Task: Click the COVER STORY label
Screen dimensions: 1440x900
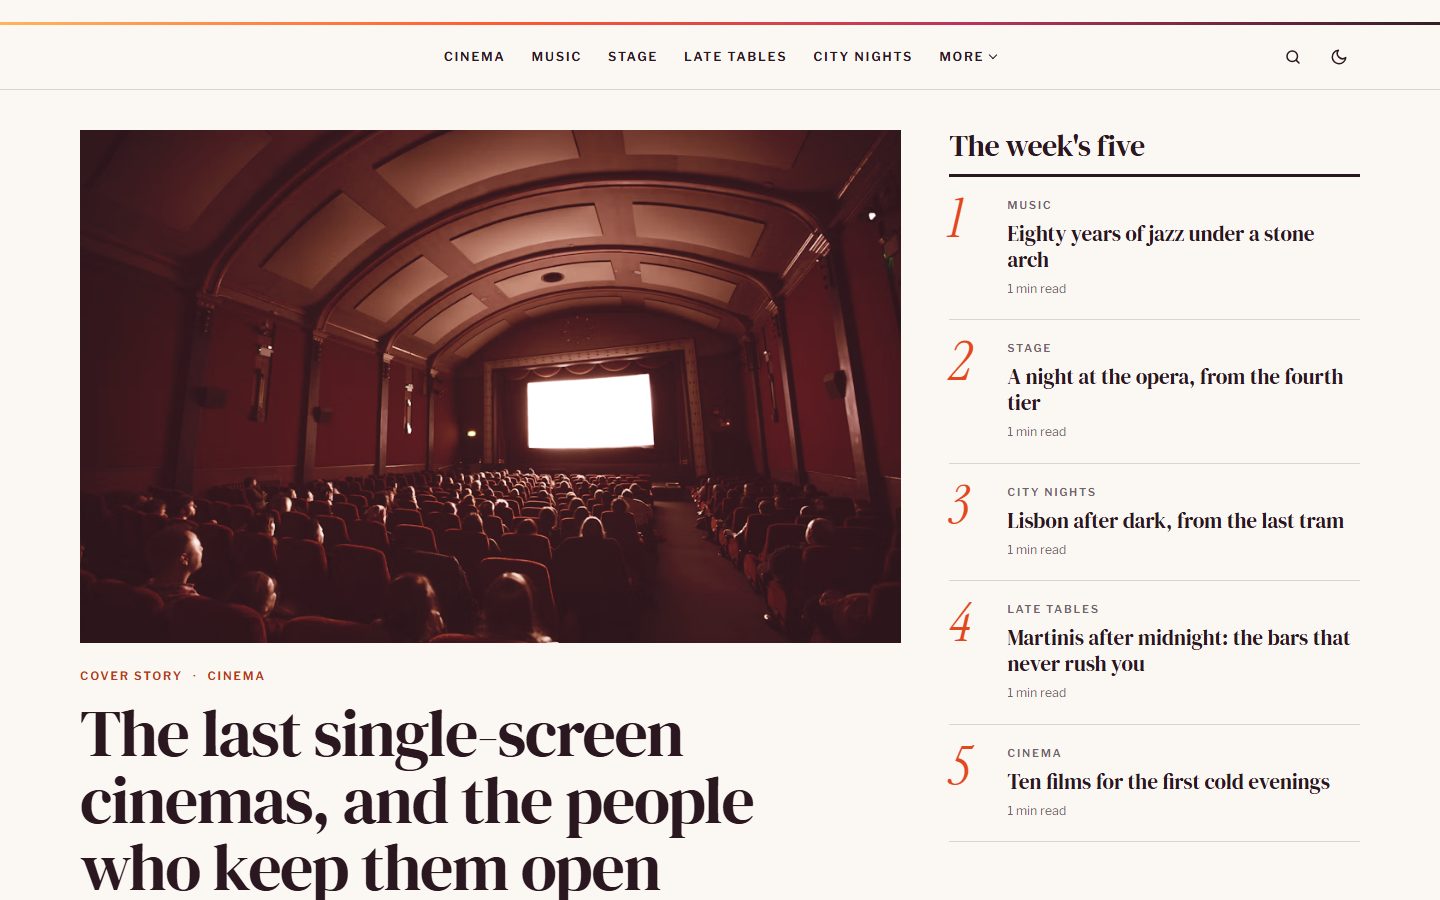Action: tap(131, 676)
